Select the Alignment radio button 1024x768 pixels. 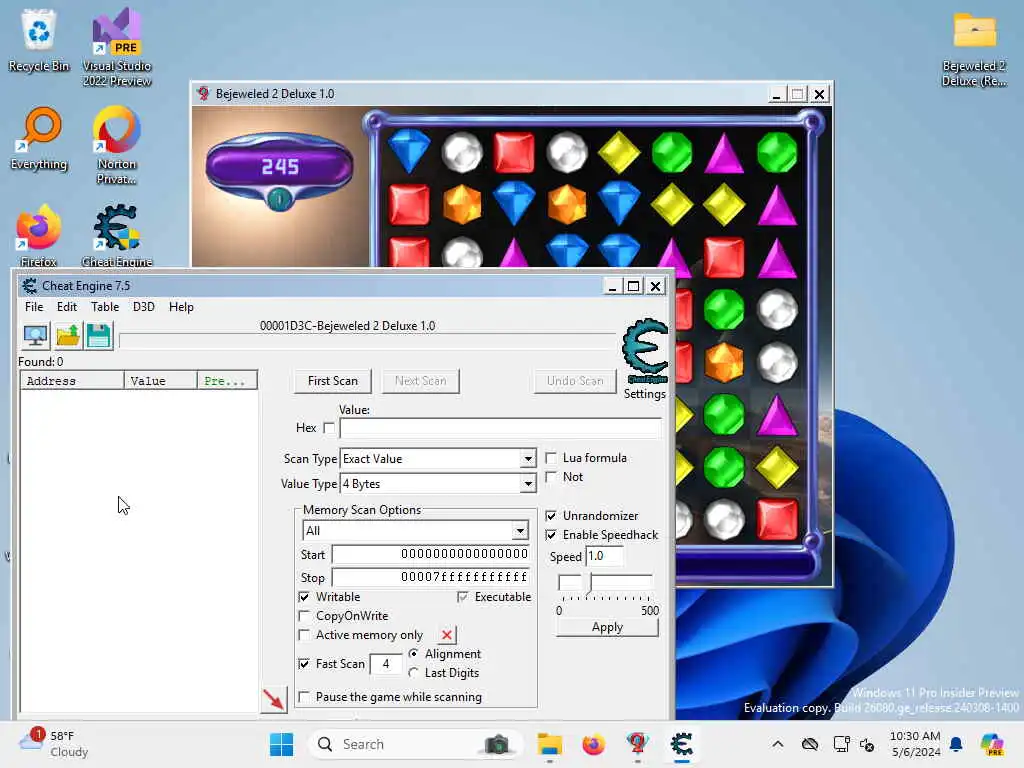tap(413, 654)
